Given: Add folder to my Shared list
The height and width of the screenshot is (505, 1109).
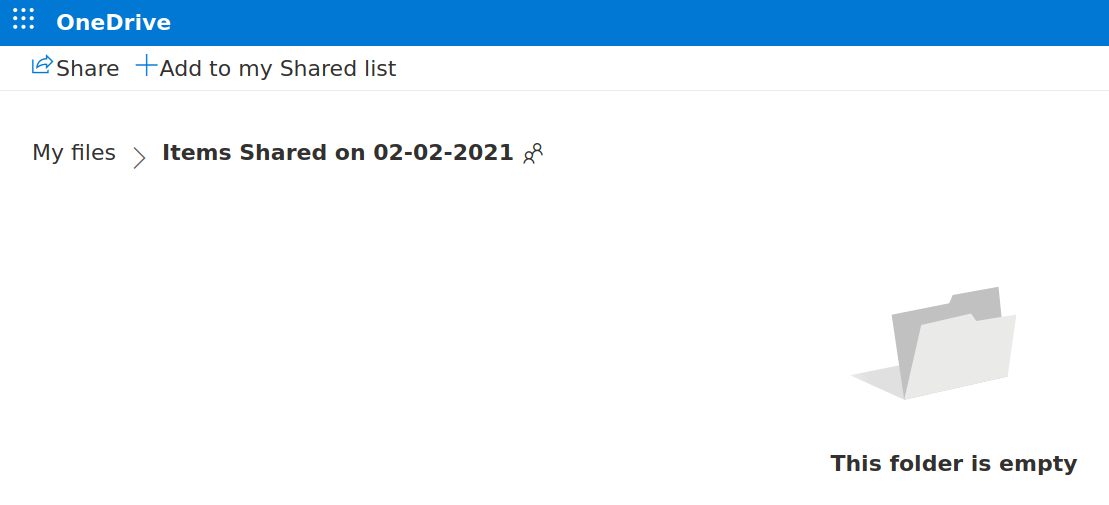Looking at the screenshot, I should click(266, 68).
